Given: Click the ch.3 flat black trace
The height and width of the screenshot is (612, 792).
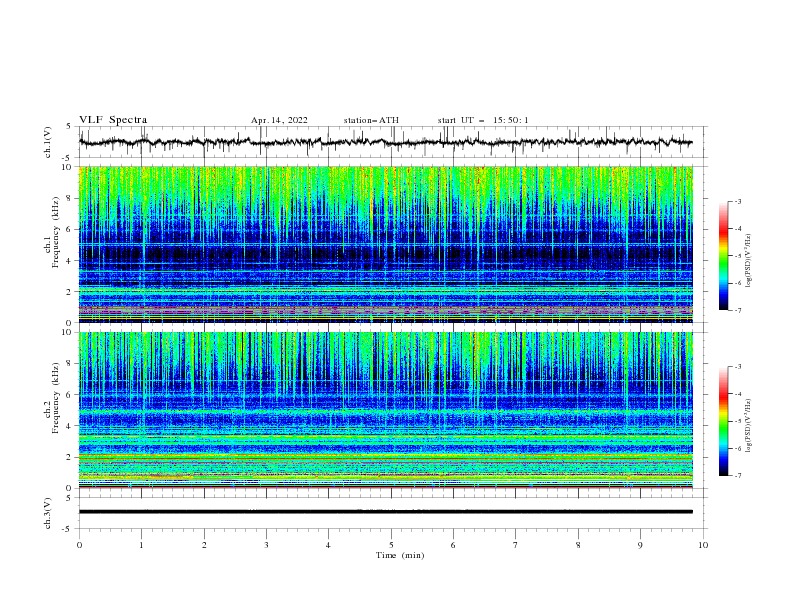Looking at the screenshot, I should (386, 512).
